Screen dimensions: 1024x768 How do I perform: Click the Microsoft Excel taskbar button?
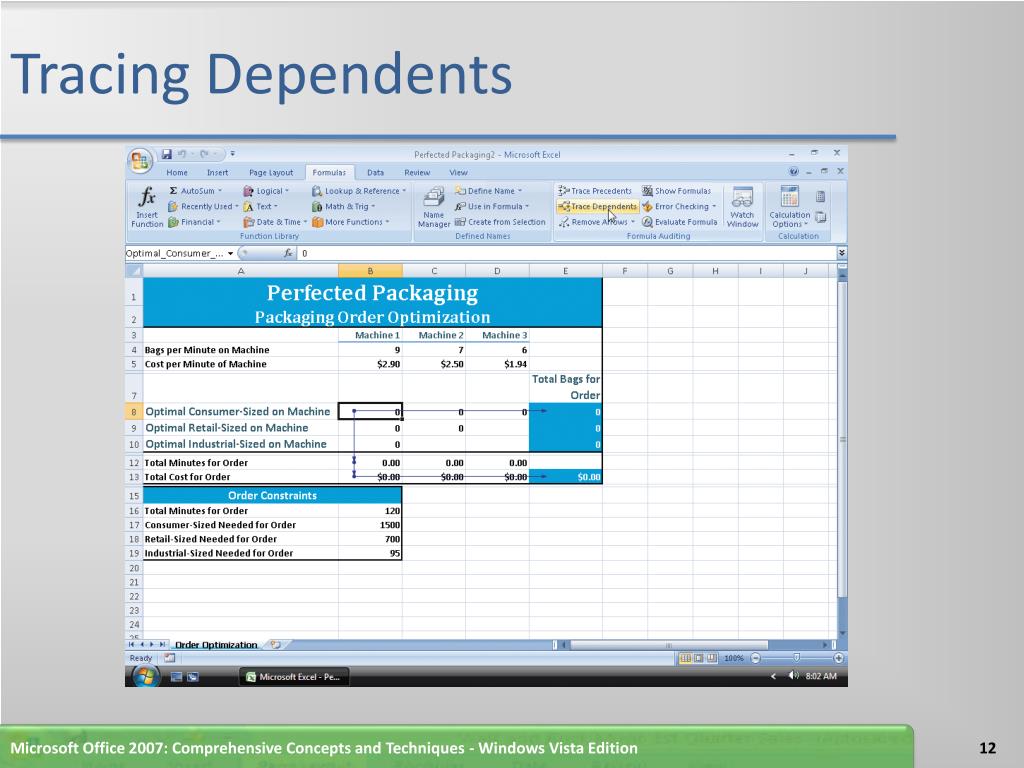tap(294, 677)
